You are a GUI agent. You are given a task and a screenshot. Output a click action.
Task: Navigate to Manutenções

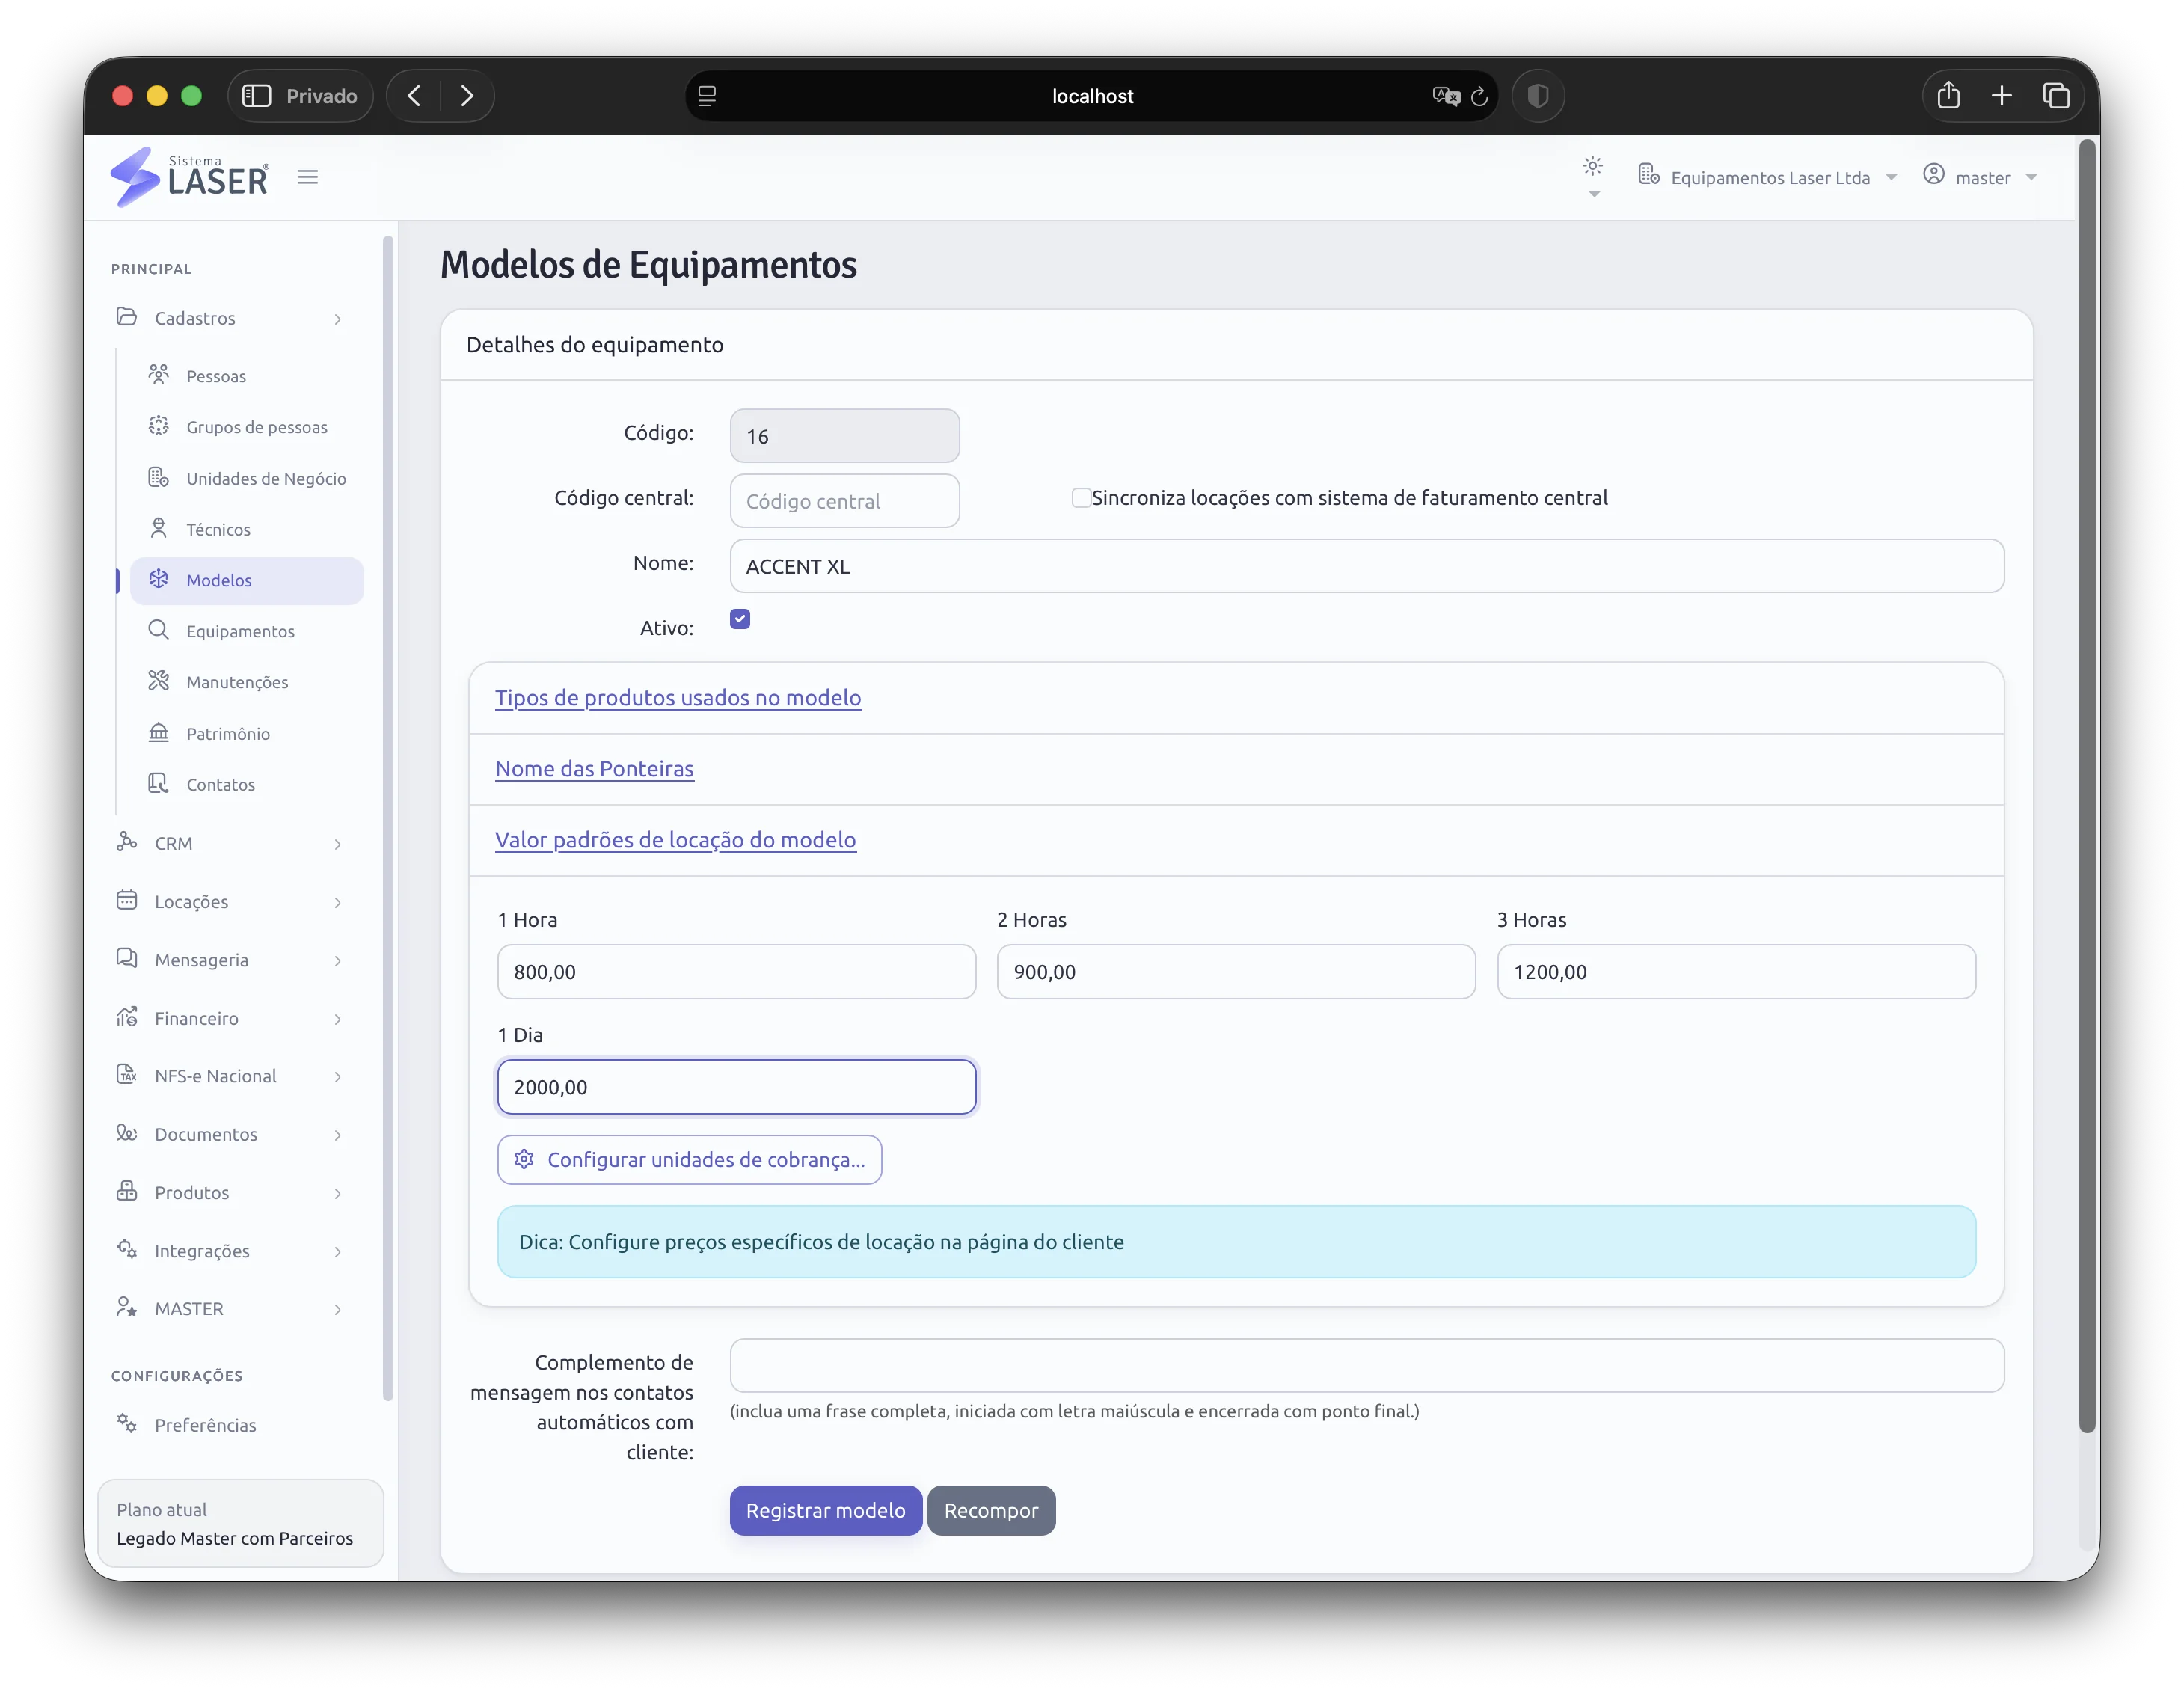point(247,682)
